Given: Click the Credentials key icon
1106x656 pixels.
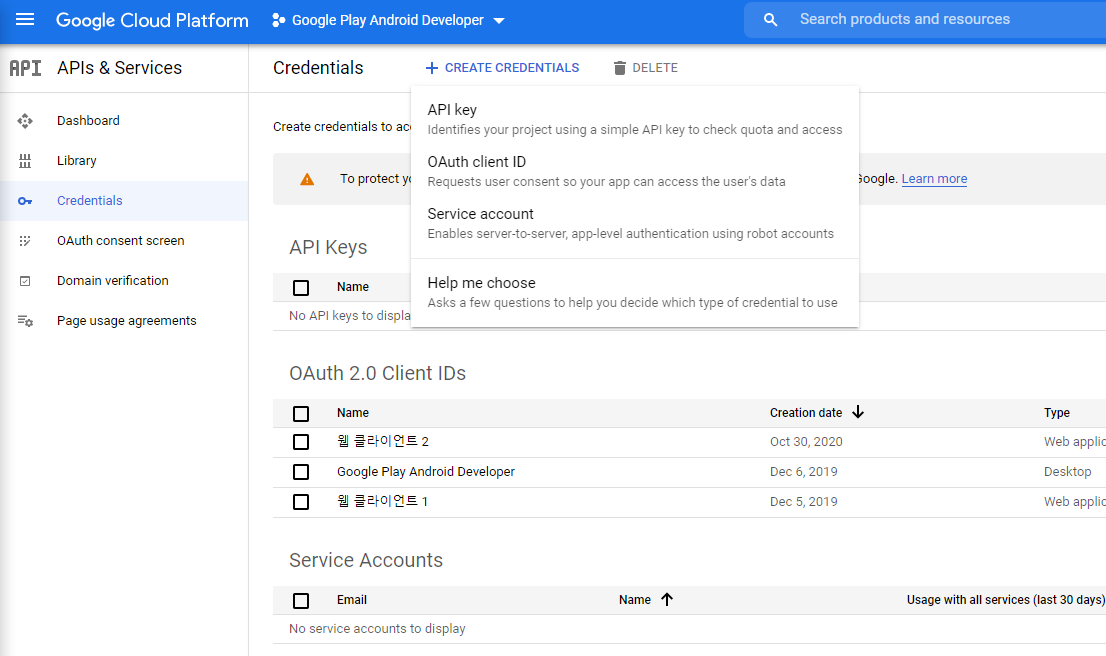Looking at the screenshot, I should (x=25, y=201).
